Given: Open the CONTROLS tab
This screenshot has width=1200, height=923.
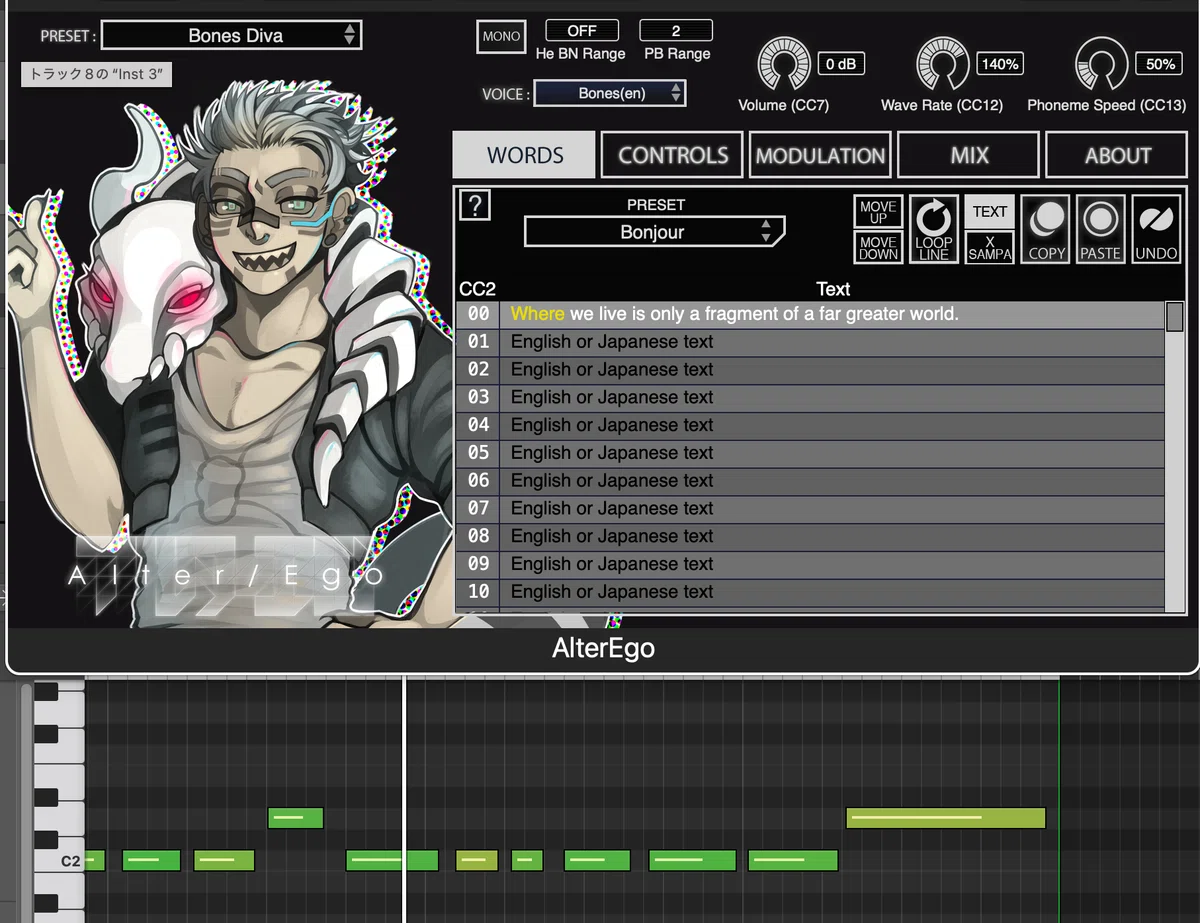Looking at the screenshot, I should (672, 155).
